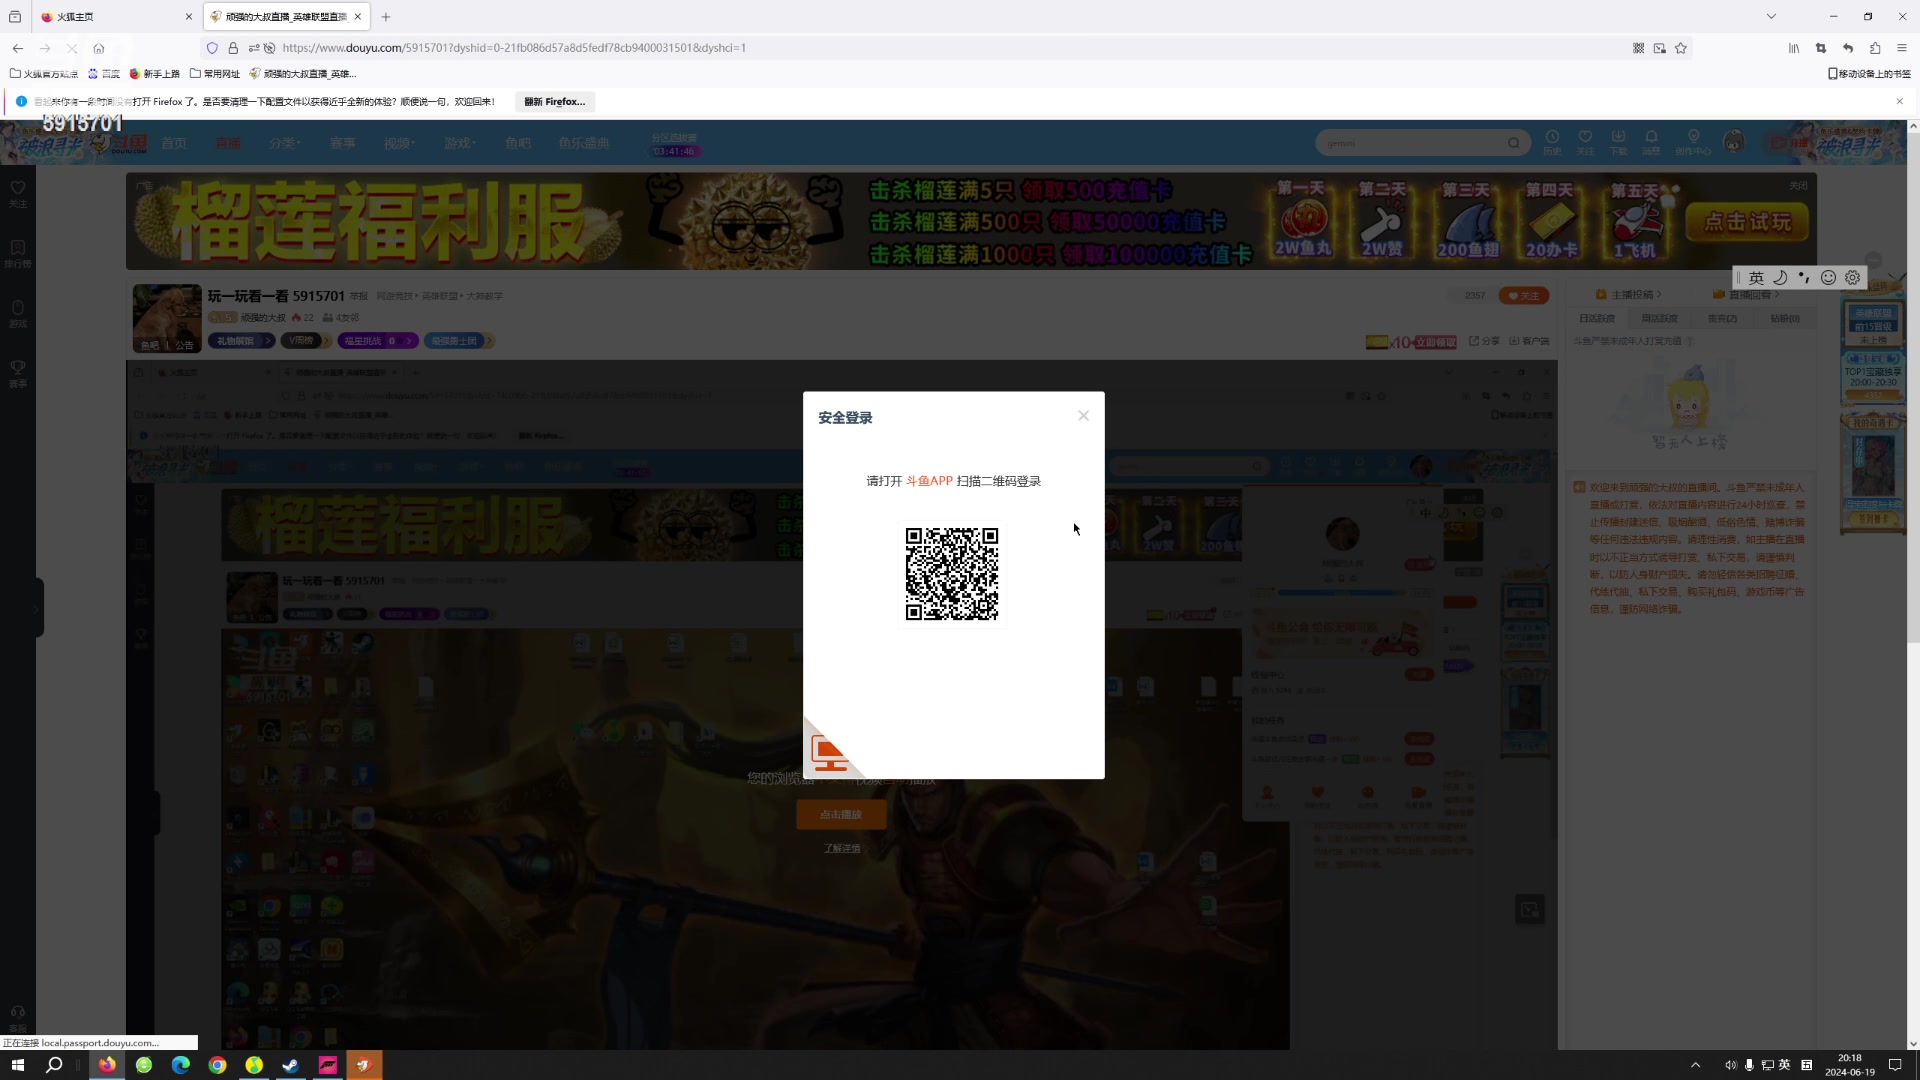Open the 消息 bell icon

pos(1651,141)
